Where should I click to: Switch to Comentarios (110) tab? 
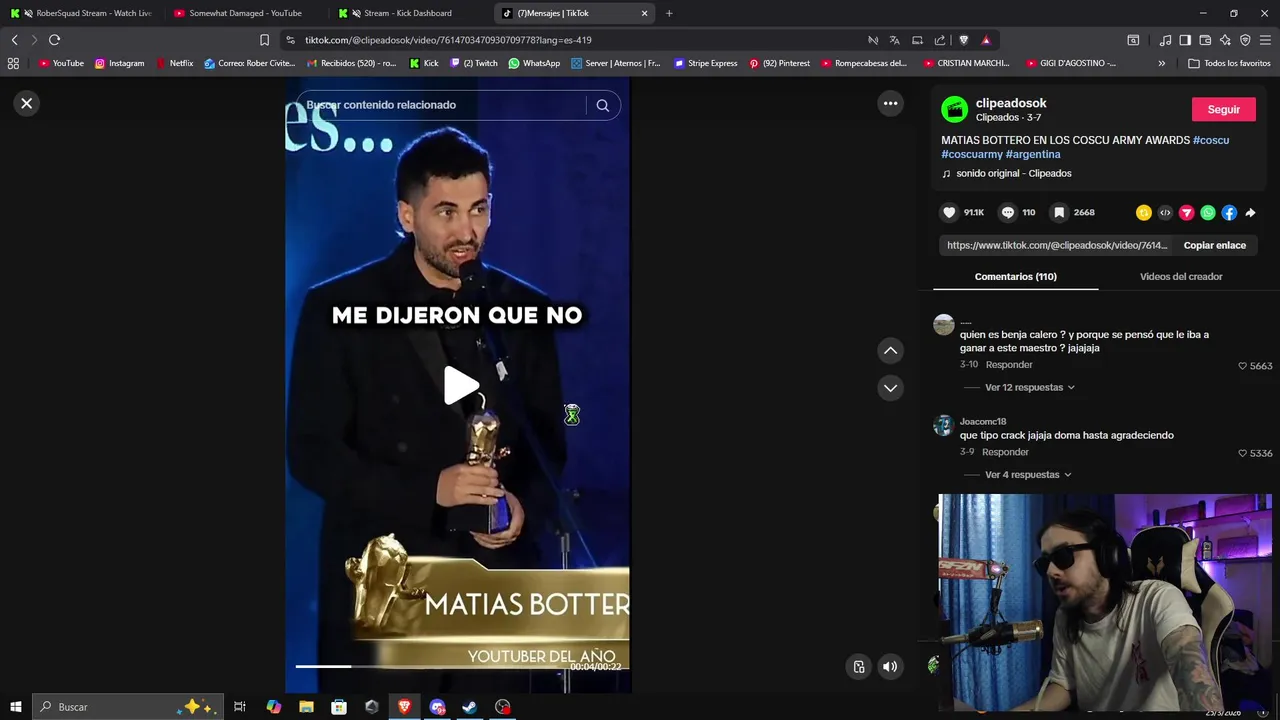[x=1015, y=276]
